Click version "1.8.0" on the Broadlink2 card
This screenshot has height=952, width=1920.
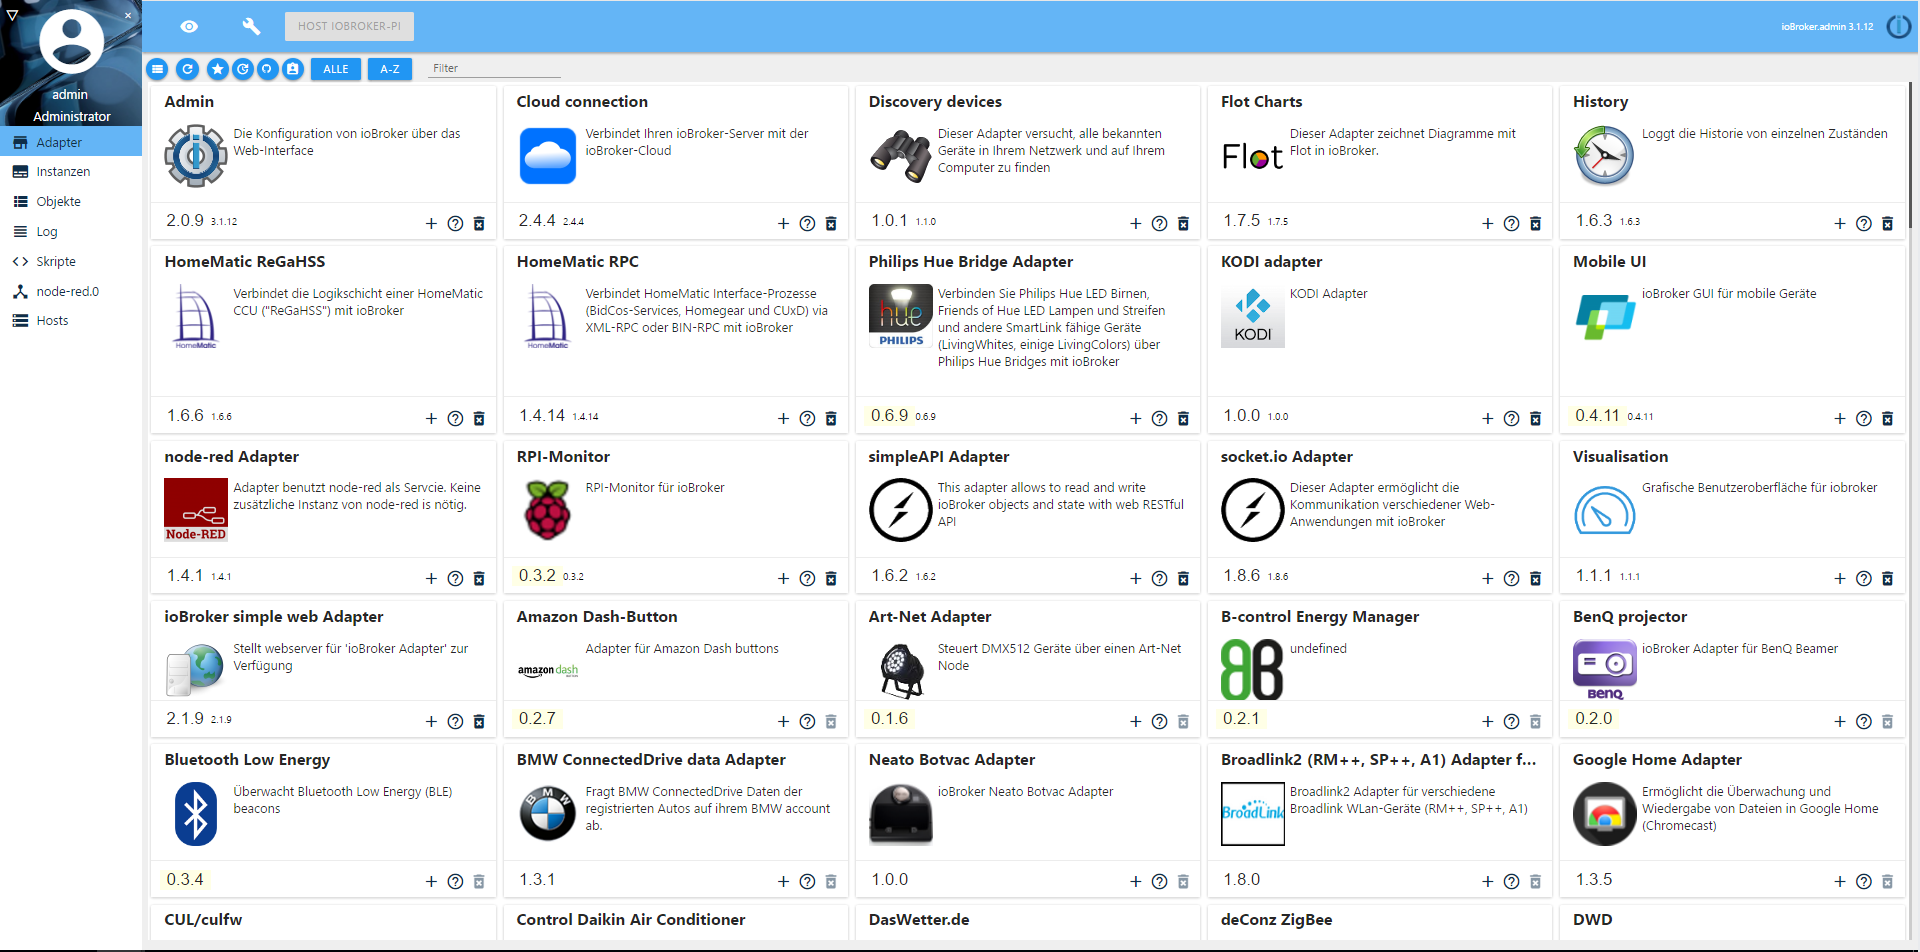[x=1242, y=880]
